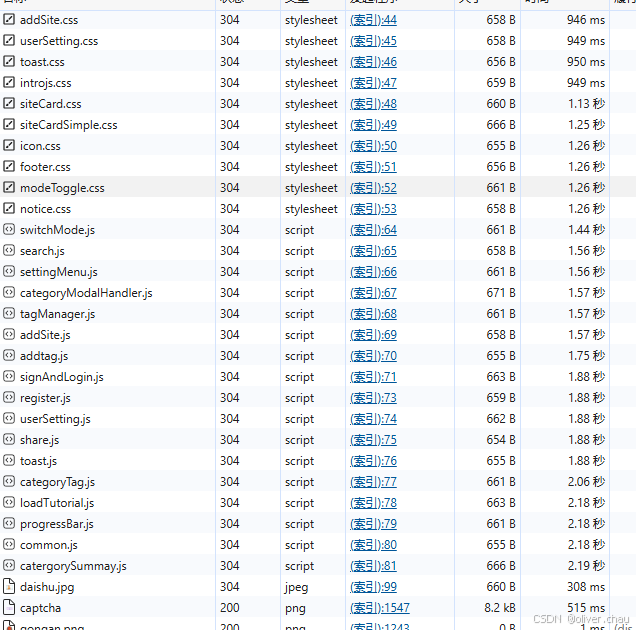Screen dimensions: 636x630
Task: Follow the (索引):71 link for signAndLogin.js
Action: tap(373, 377)
